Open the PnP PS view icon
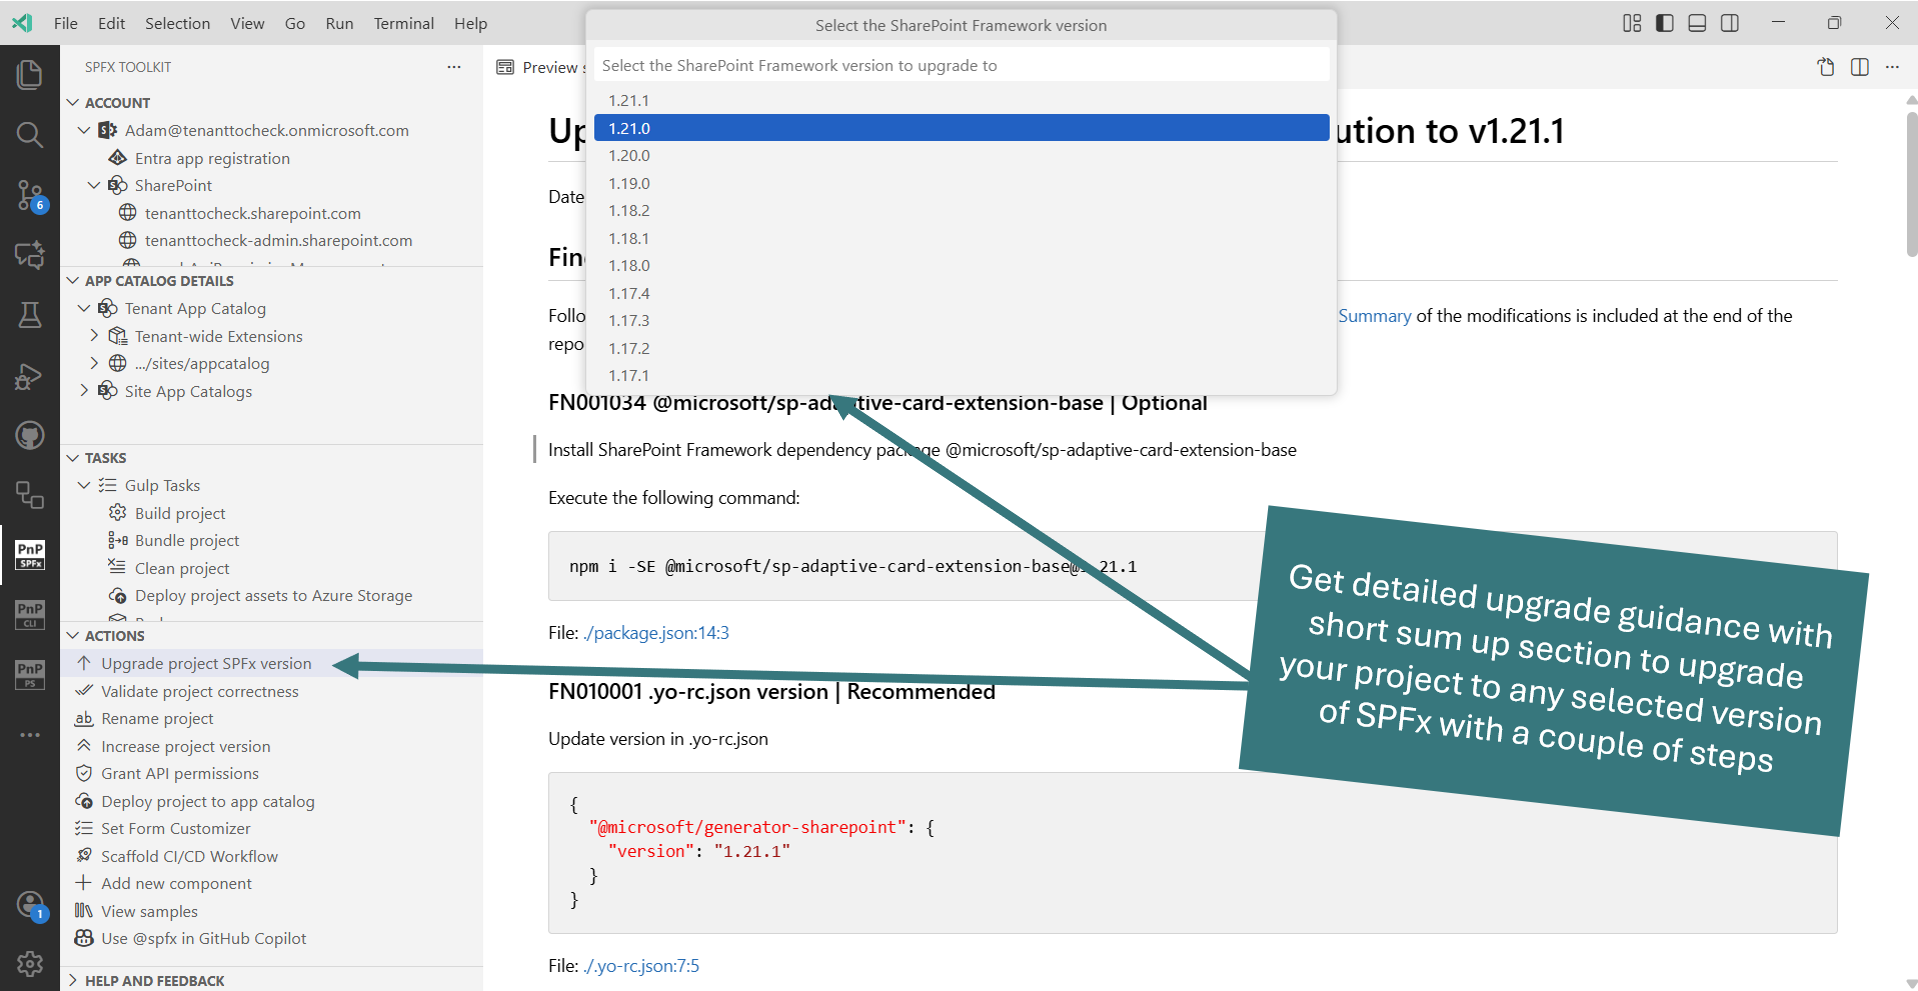This screenshot has width=1918, height=991. coord(30,674)
